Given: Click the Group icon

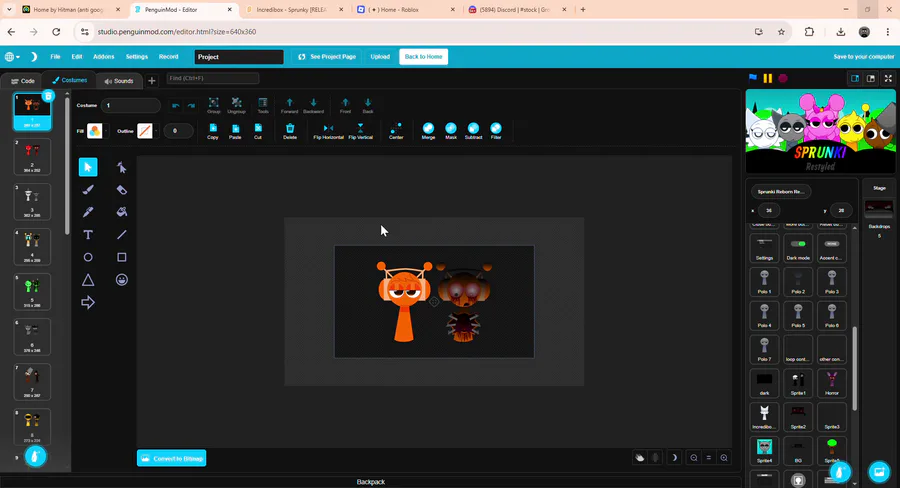Looking at the screenshot, I should click(x=214, y=105).
